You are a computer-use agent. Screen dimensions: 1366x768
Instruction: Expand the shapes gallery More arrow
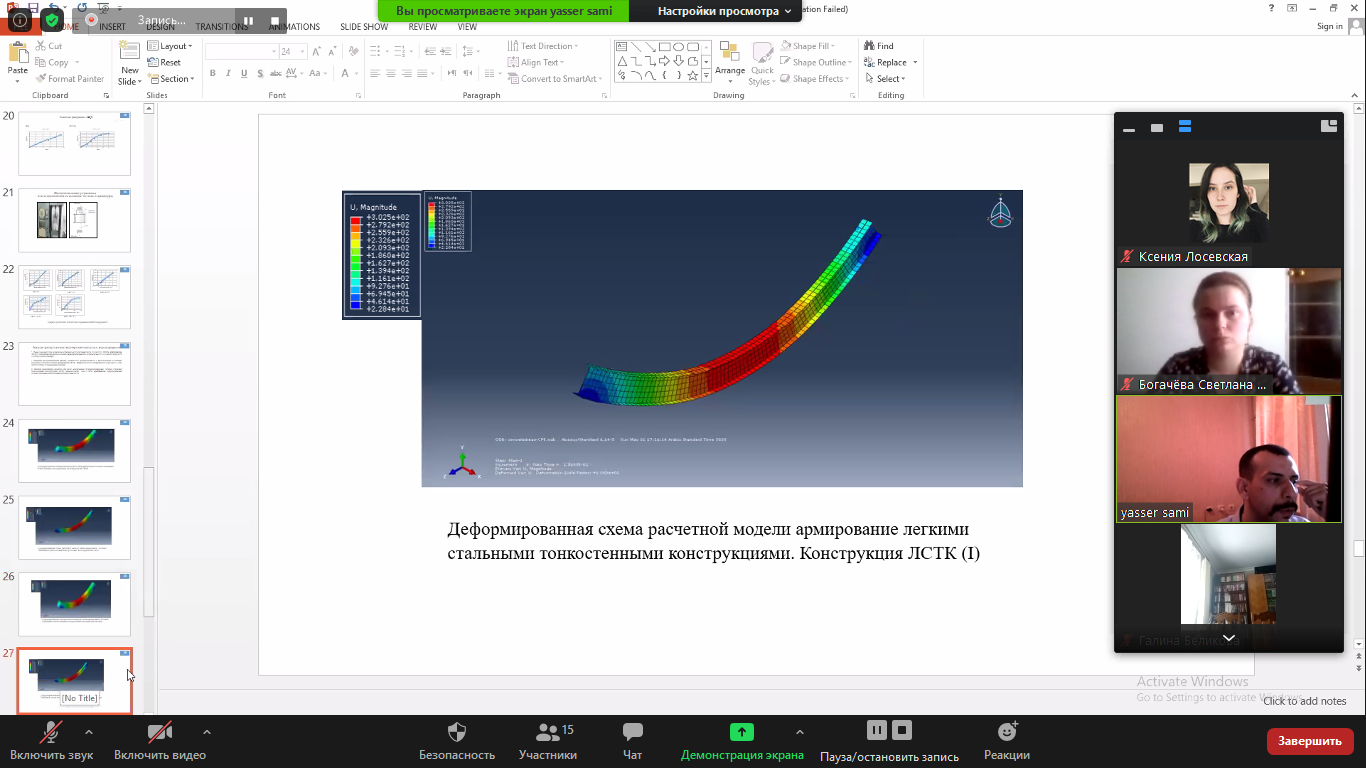tap(706, 76)
